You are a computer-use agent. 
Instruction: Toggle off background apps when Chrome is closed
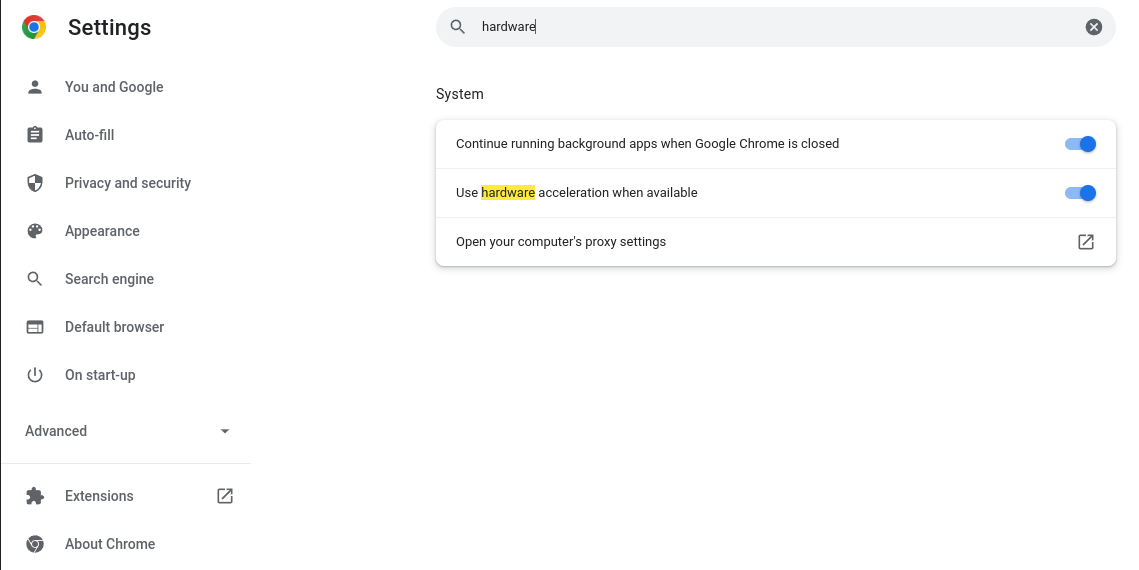1080,144
